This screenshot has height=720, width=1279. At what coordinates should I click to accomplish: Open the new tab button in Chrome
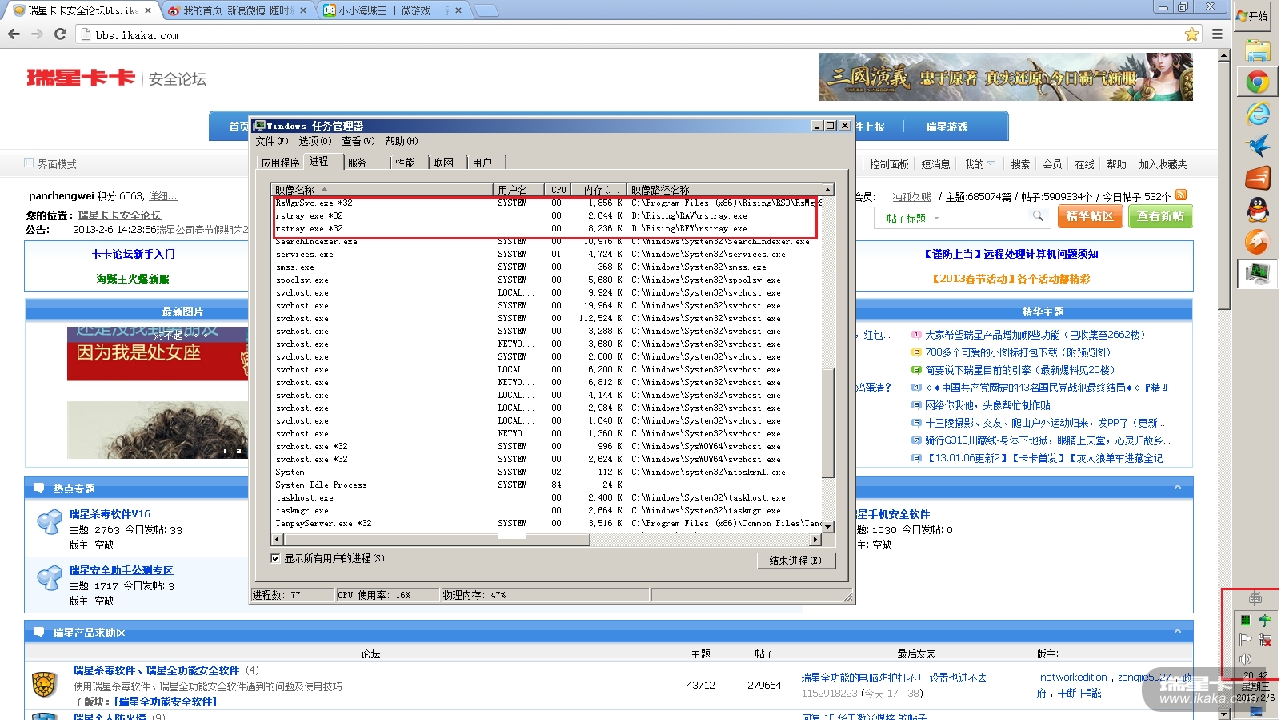(x=485, y=10)
